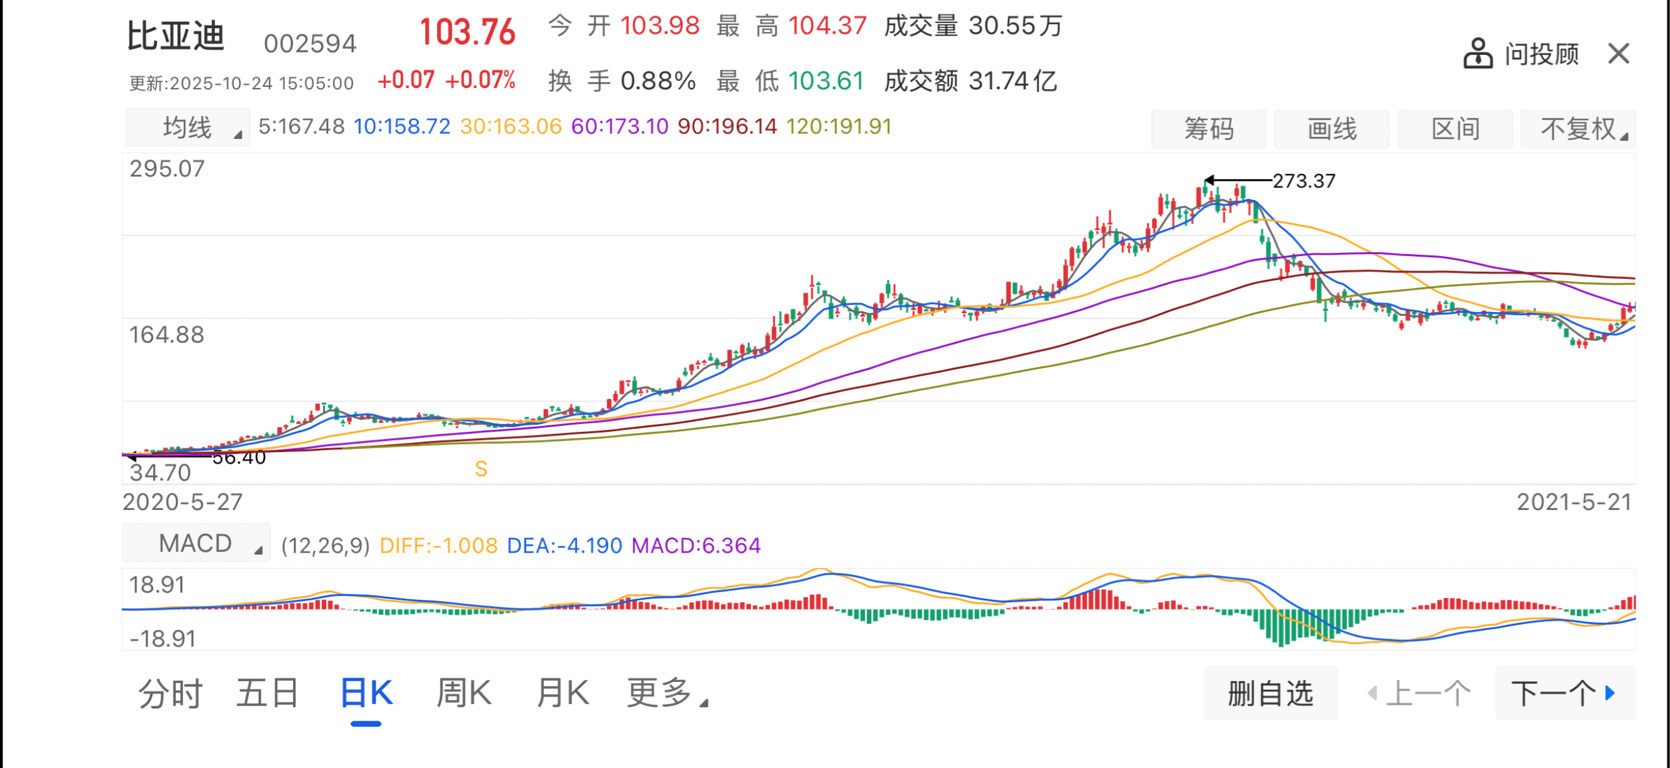Switch to the 月K tab
Image resolution: width=1670 pixels, height=768 pixels.
click(562, 693)
